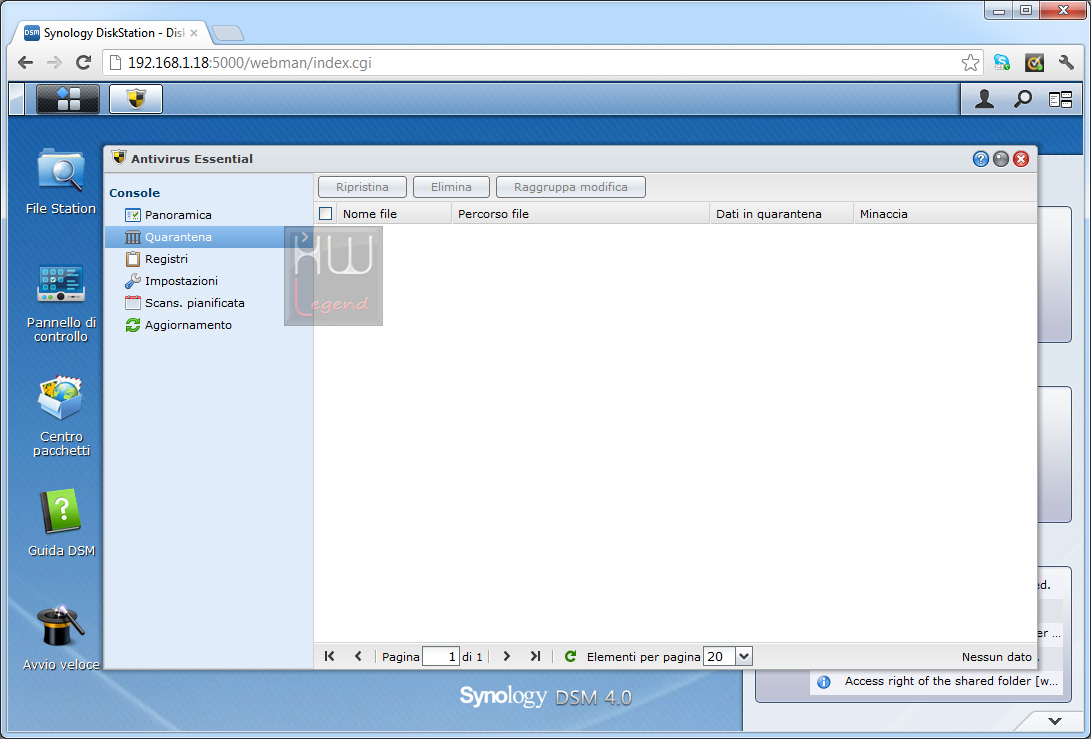
Task: Click the Console section heading
Action: point(134,193)
